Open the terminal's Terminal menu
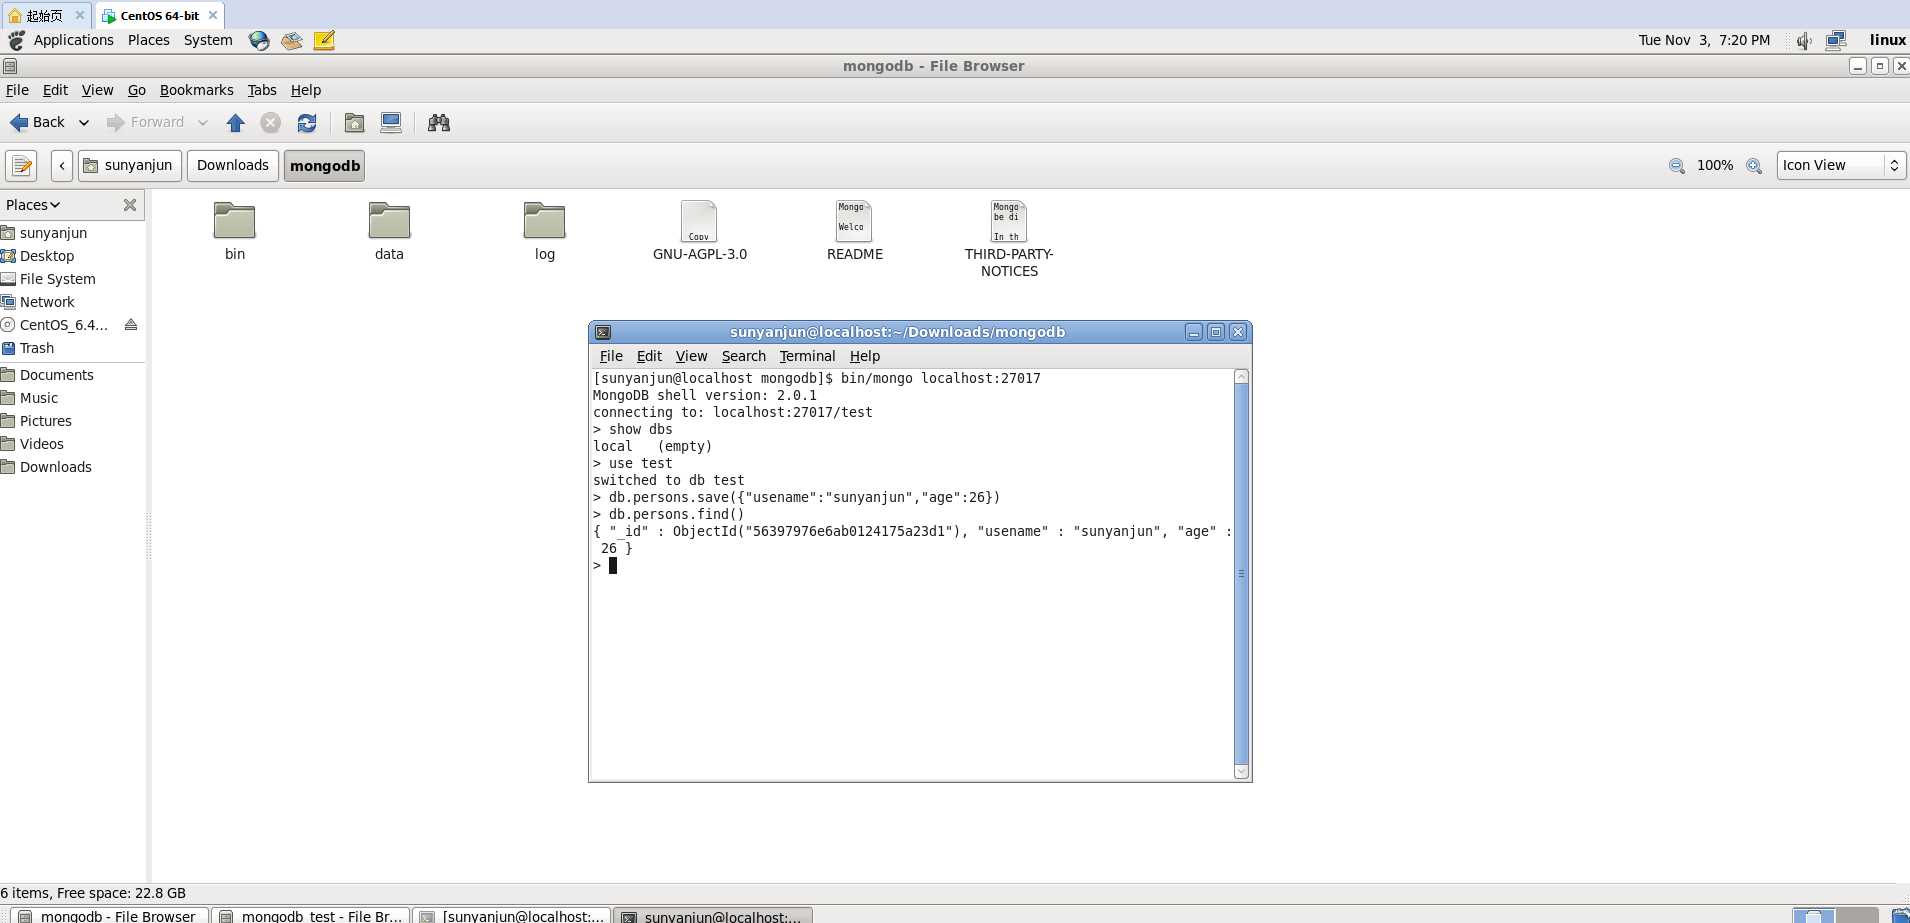 coord(807,356)
